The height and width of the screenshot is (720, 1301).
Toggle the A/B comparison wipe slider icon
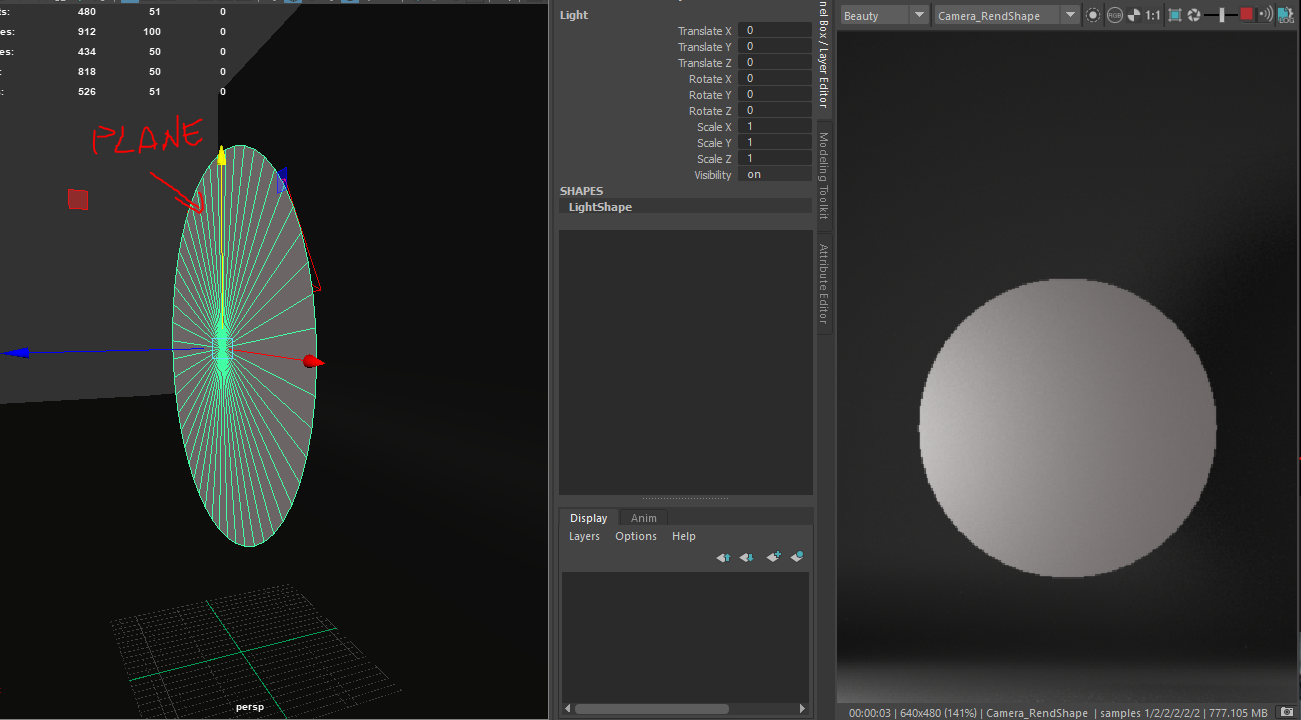tap(1222, 15)
